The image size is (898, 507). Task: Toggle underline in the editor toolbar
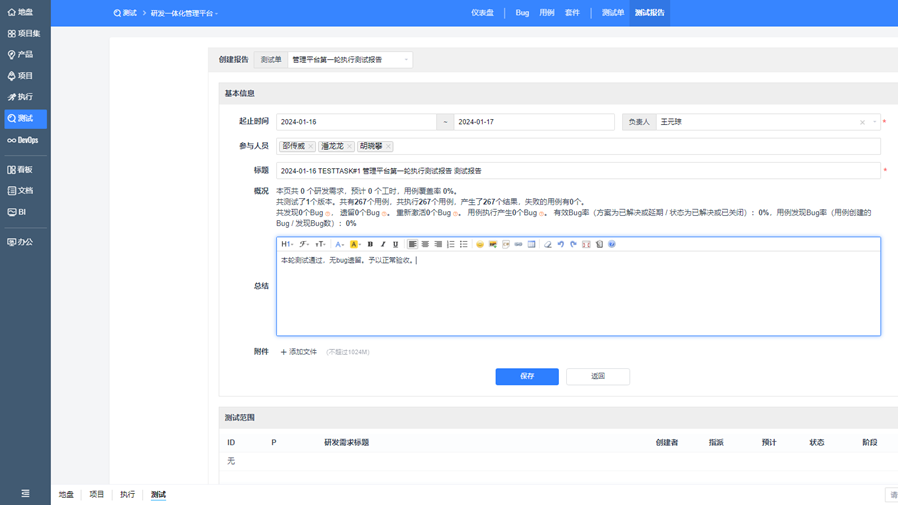pyautogui.click(x=395, y=244)
